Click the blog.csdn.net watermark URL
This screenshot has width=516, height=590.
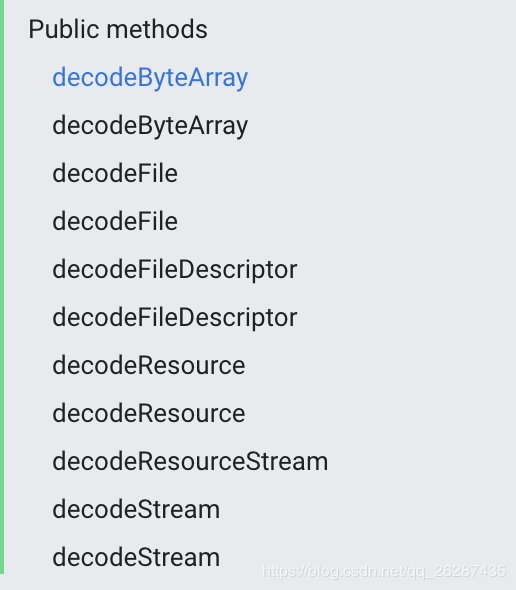384,572
